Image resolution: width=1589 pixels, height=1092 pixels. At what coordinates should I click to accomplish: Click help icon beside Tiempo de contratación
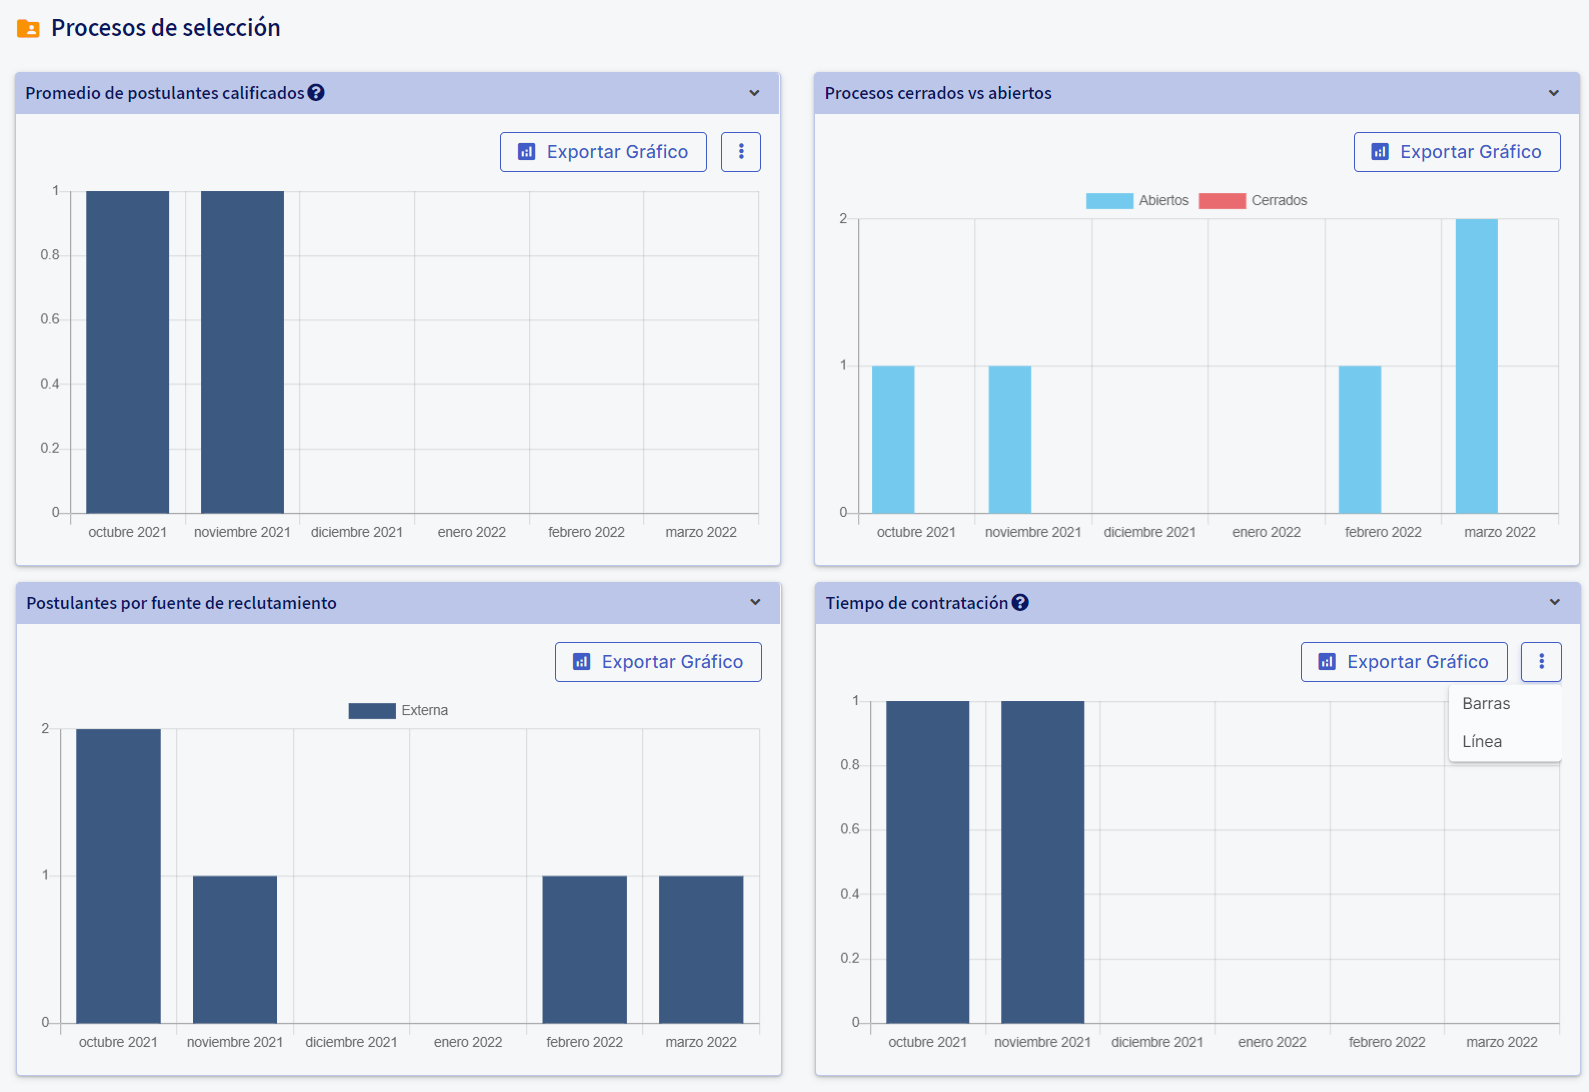pyautogui.click(x=1020, y=603)
